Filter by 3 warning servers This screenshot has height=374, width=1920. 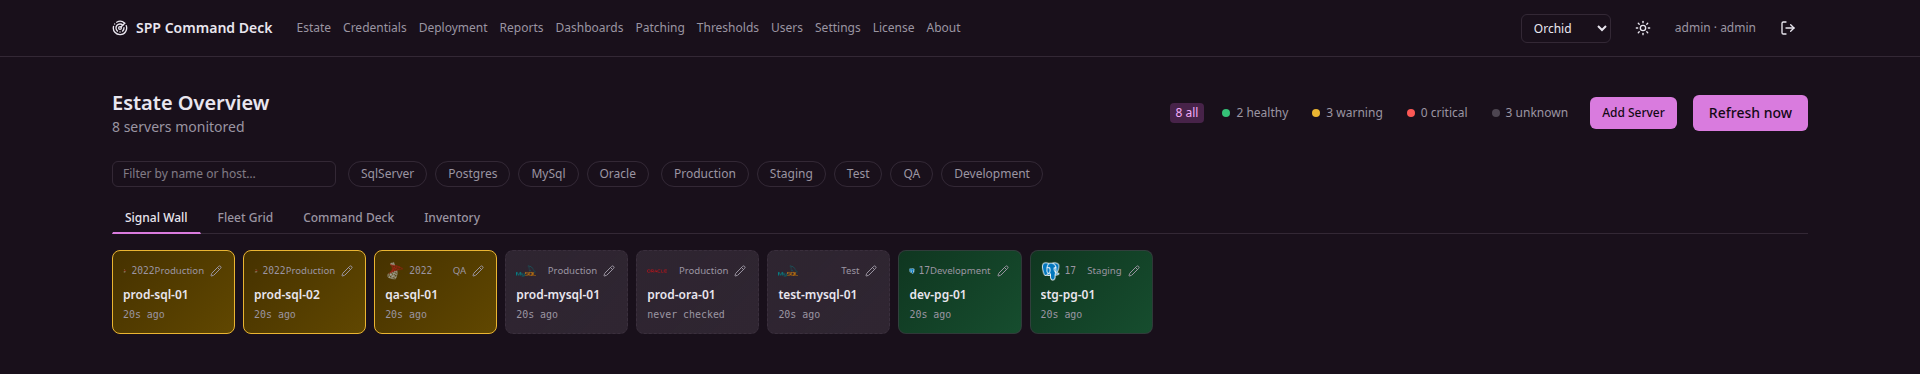tap(1347, 113)
